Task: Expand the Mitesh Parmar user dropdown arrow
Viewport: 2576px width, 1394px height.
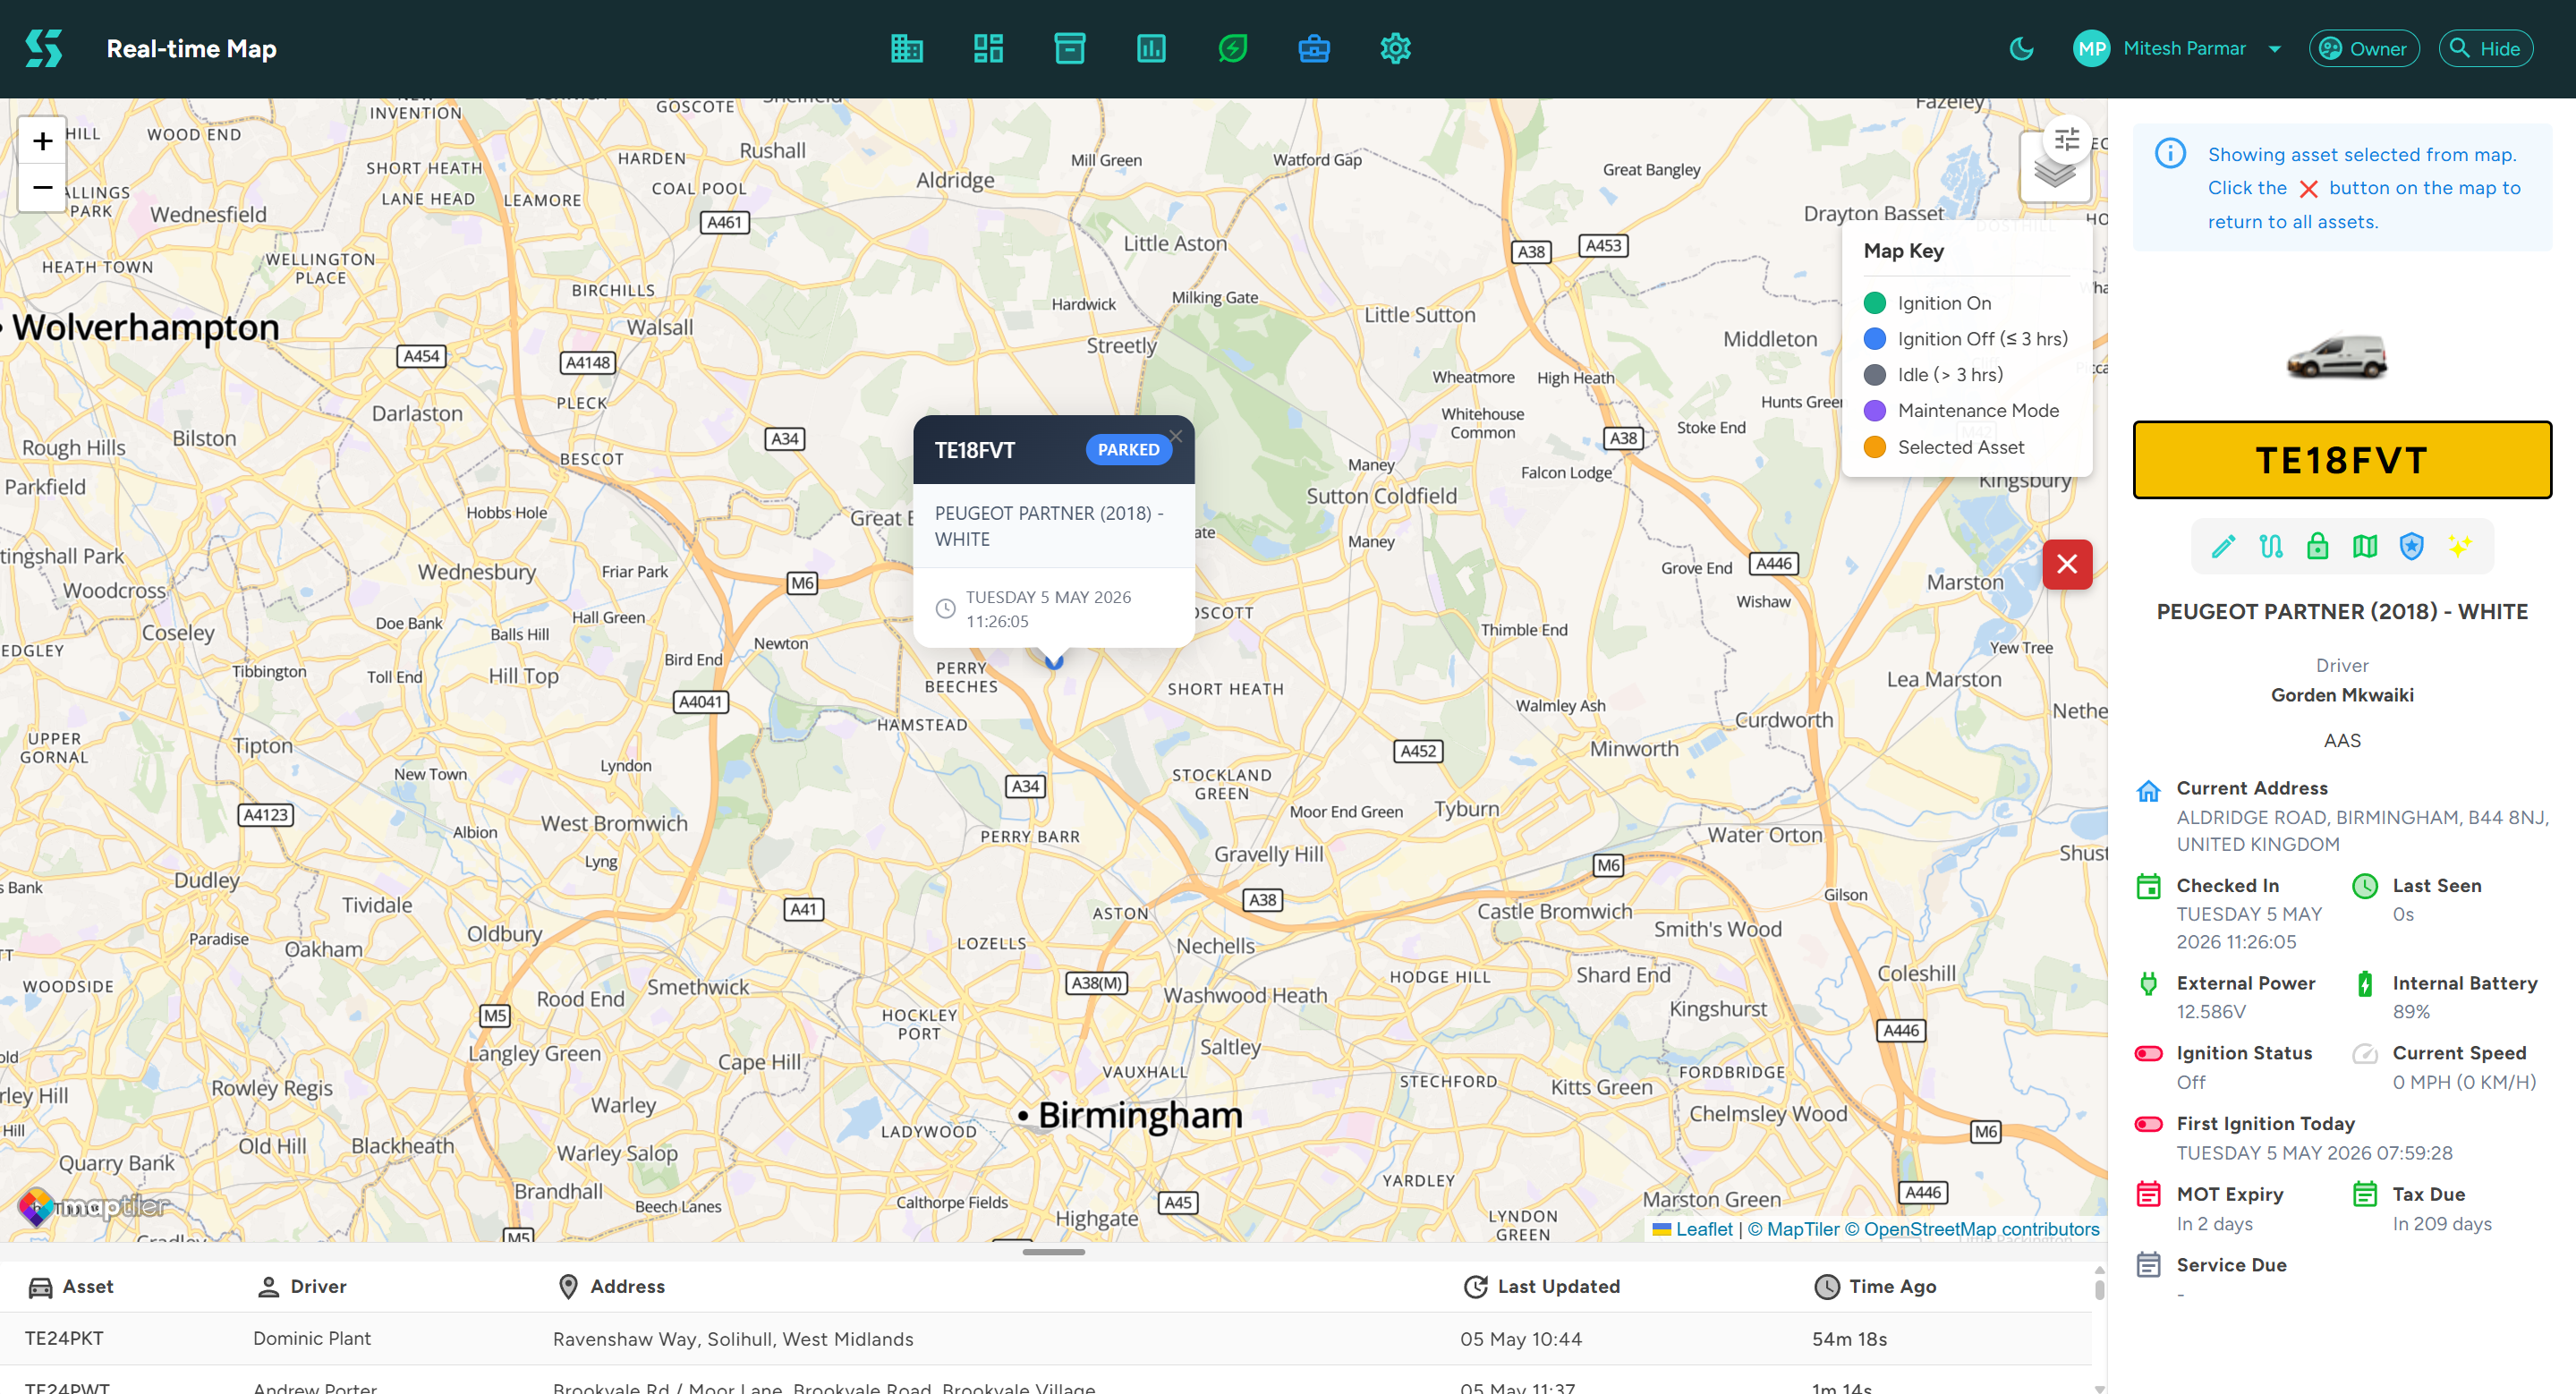Action: point(2275,49)
